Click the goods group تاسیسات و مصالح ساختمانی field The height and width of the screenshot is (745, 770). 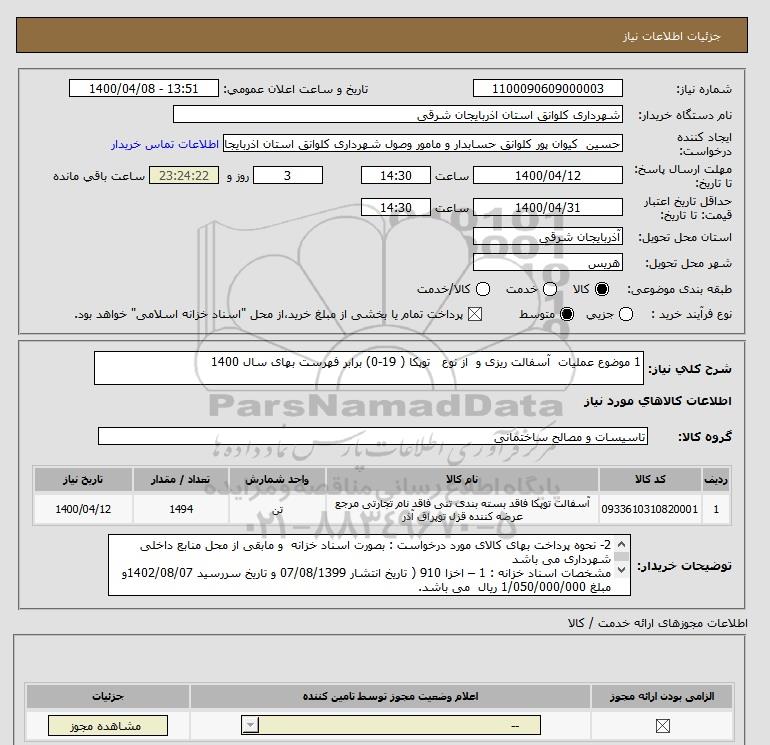(x=373, y=436)
